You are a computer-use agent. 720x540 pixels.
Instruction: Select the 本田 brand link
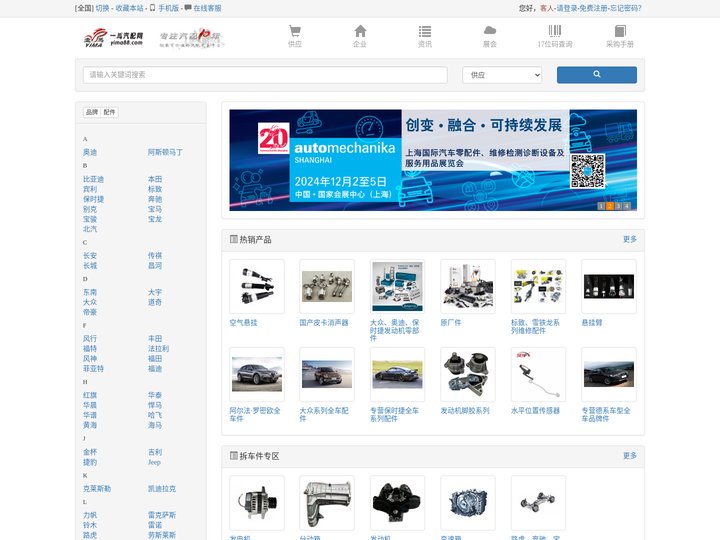[x=155, y=179]
